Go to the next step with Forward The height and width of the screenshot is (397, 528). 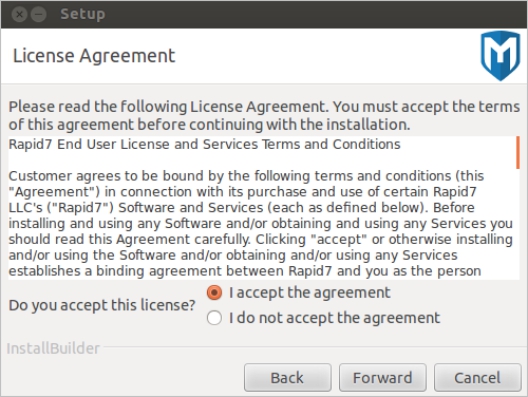pyautogui.click(x=383, y=377)
